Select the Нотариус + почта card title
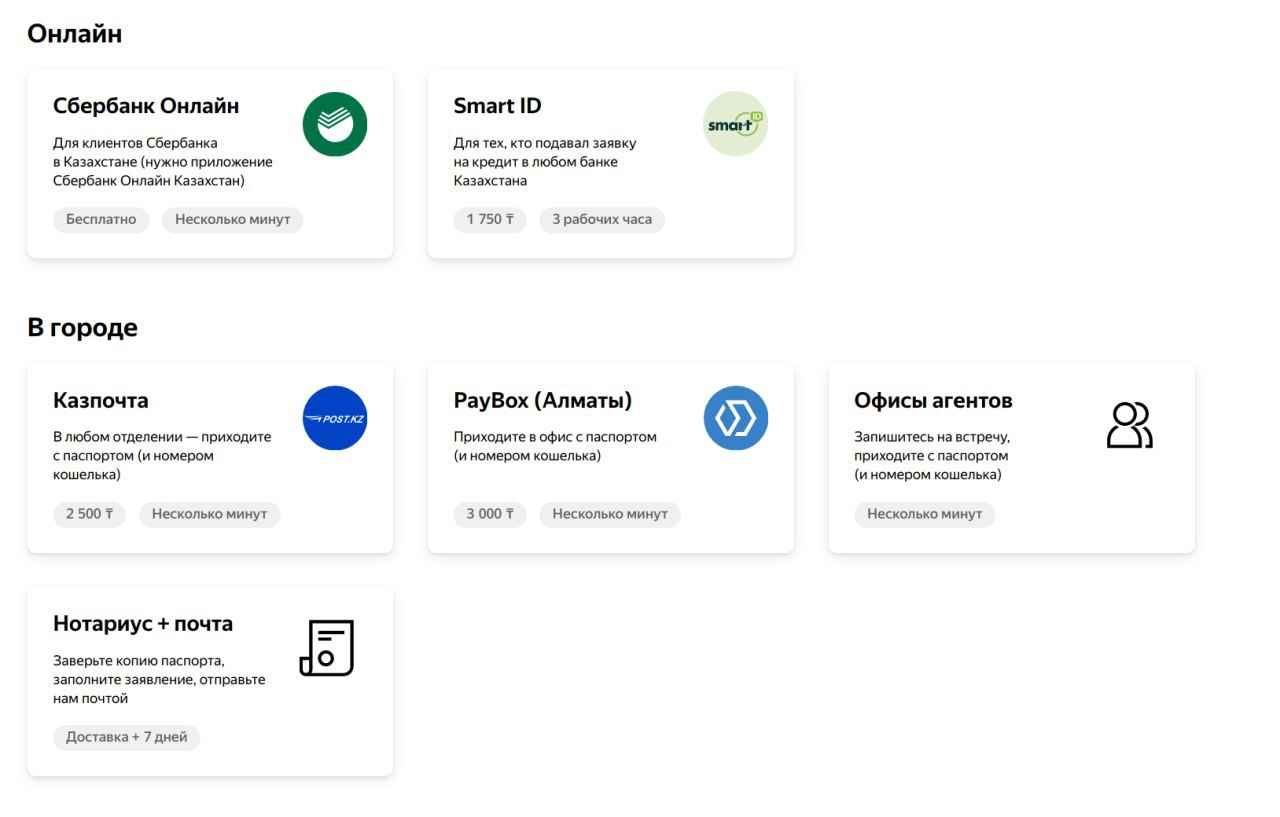Image resolution: width=1280 pixels, height=817 pixels. pos(143,624)
